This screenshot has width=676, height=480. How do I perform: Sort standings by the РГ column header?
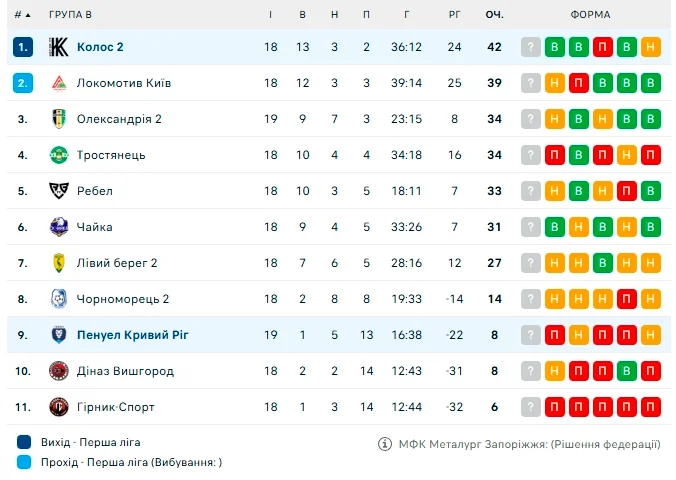455,15
